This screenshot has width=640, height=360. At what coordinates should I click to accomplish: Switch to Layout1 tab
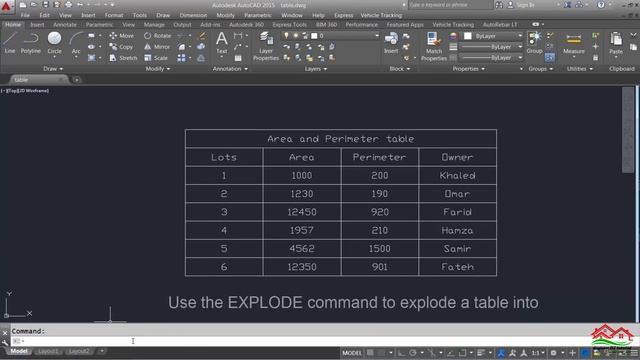click(x=47, y=351)
